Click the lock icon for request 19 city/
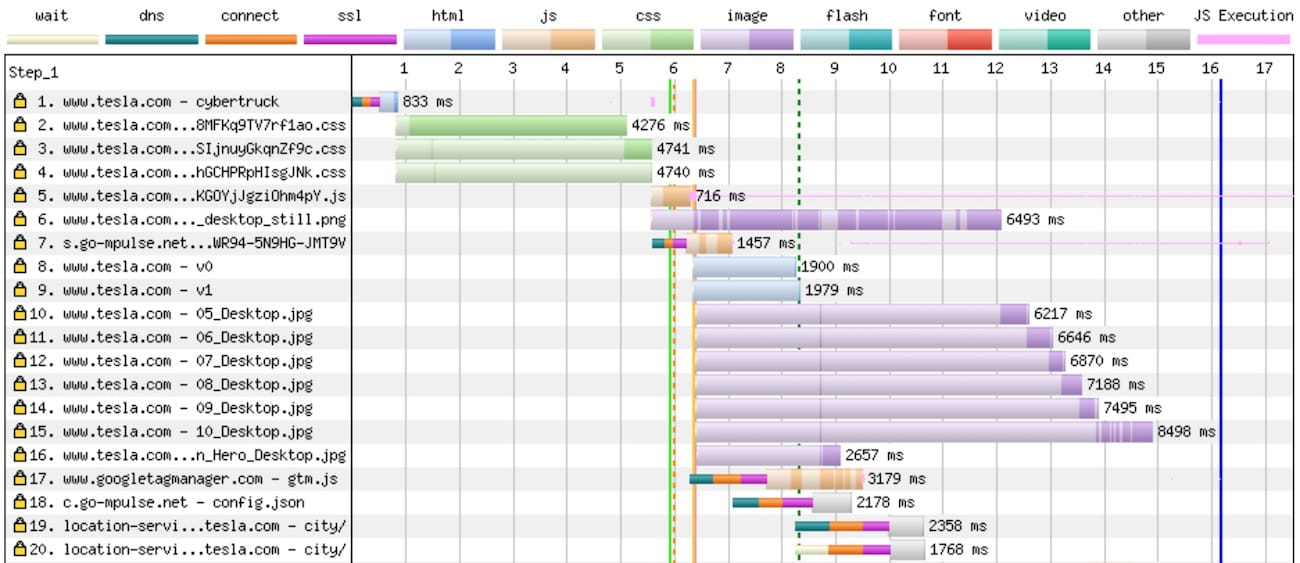Screen dimensions: 1300x563 pyautogui.click(x=19, y=526)
